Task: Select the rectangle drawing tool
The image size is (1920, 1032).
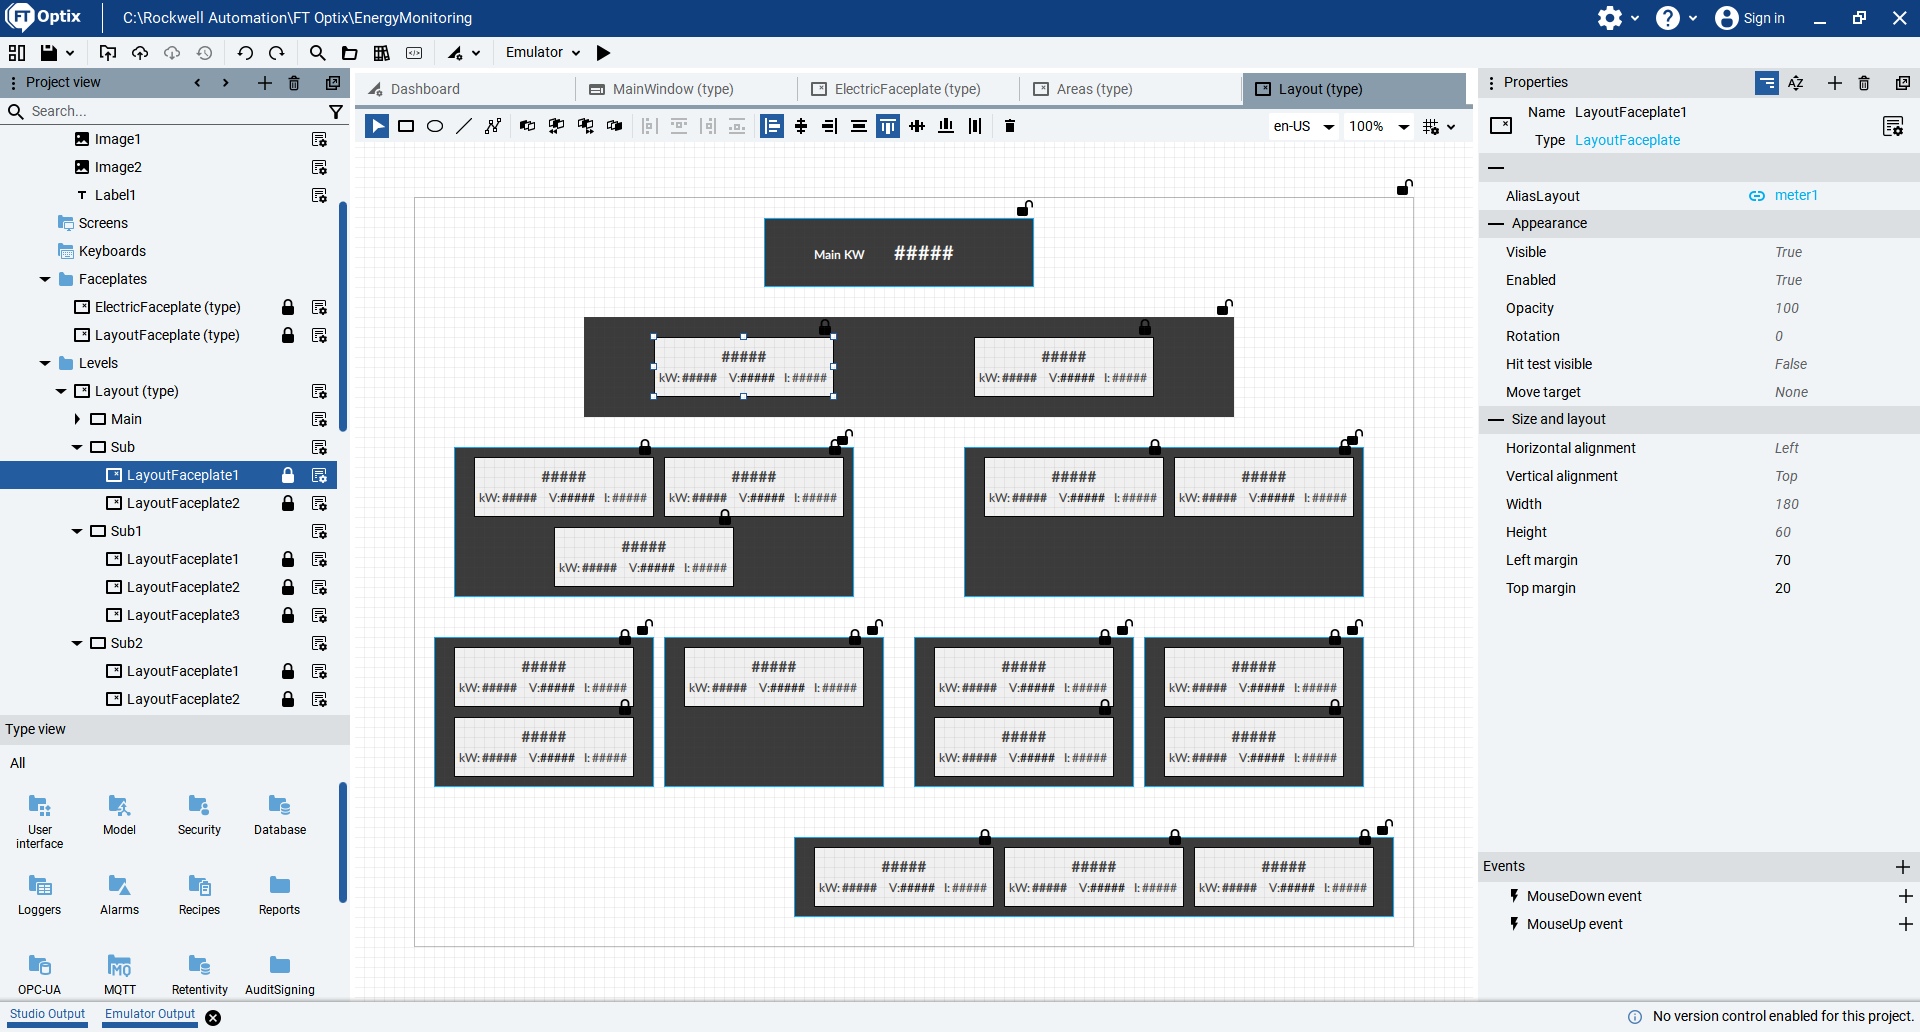Action: coord(406,126)
